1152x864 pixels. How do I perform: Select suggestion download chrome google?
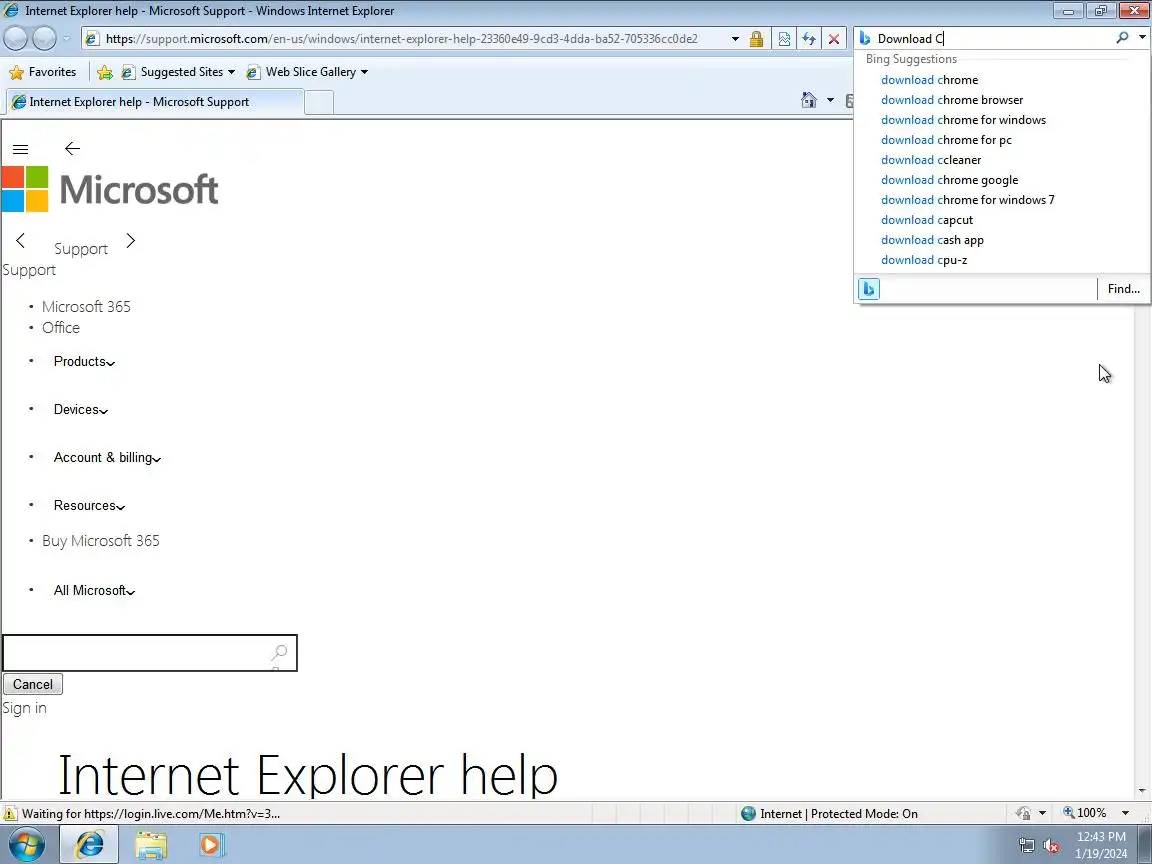[x=949, y=180]
